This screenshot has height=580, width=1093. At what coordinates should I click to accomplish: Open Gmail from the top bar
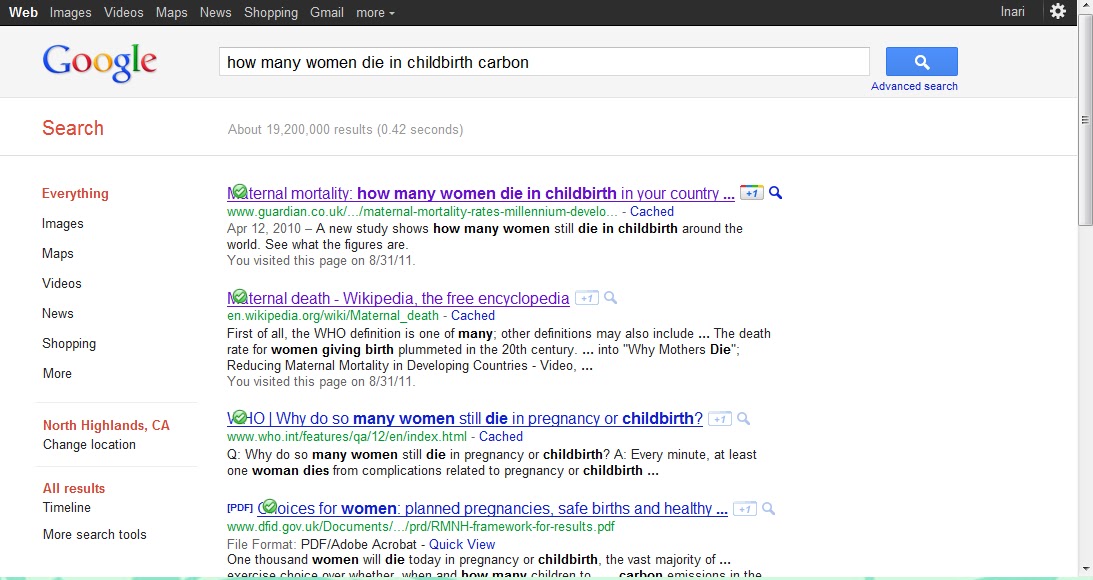tap(327, 13)
